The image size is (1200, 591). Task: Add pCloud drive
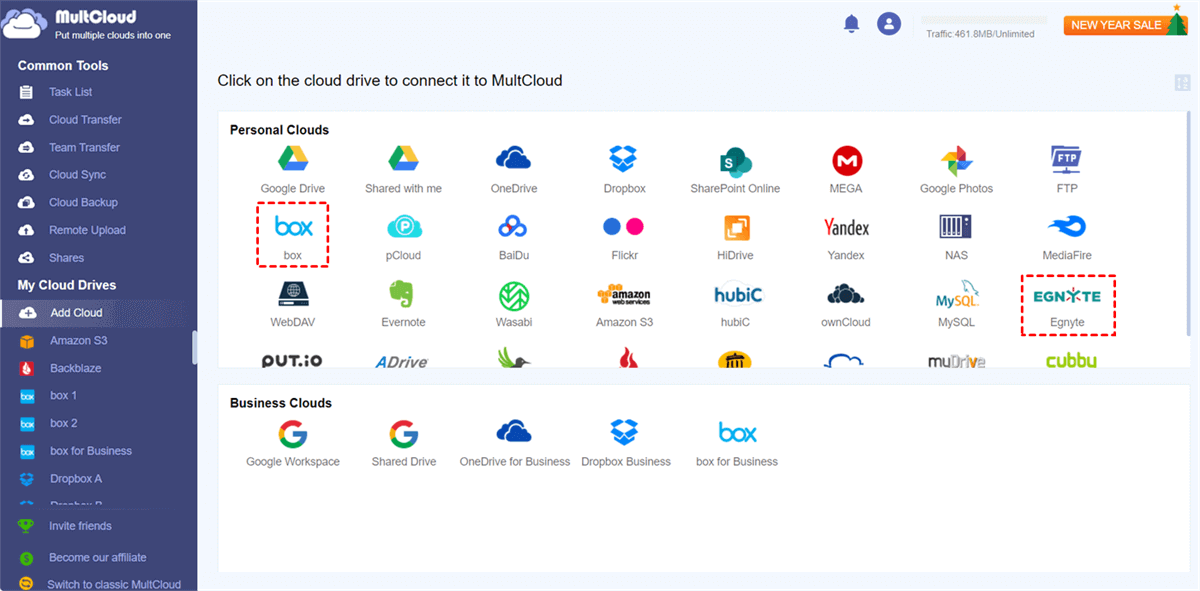(x=403, y=228)
